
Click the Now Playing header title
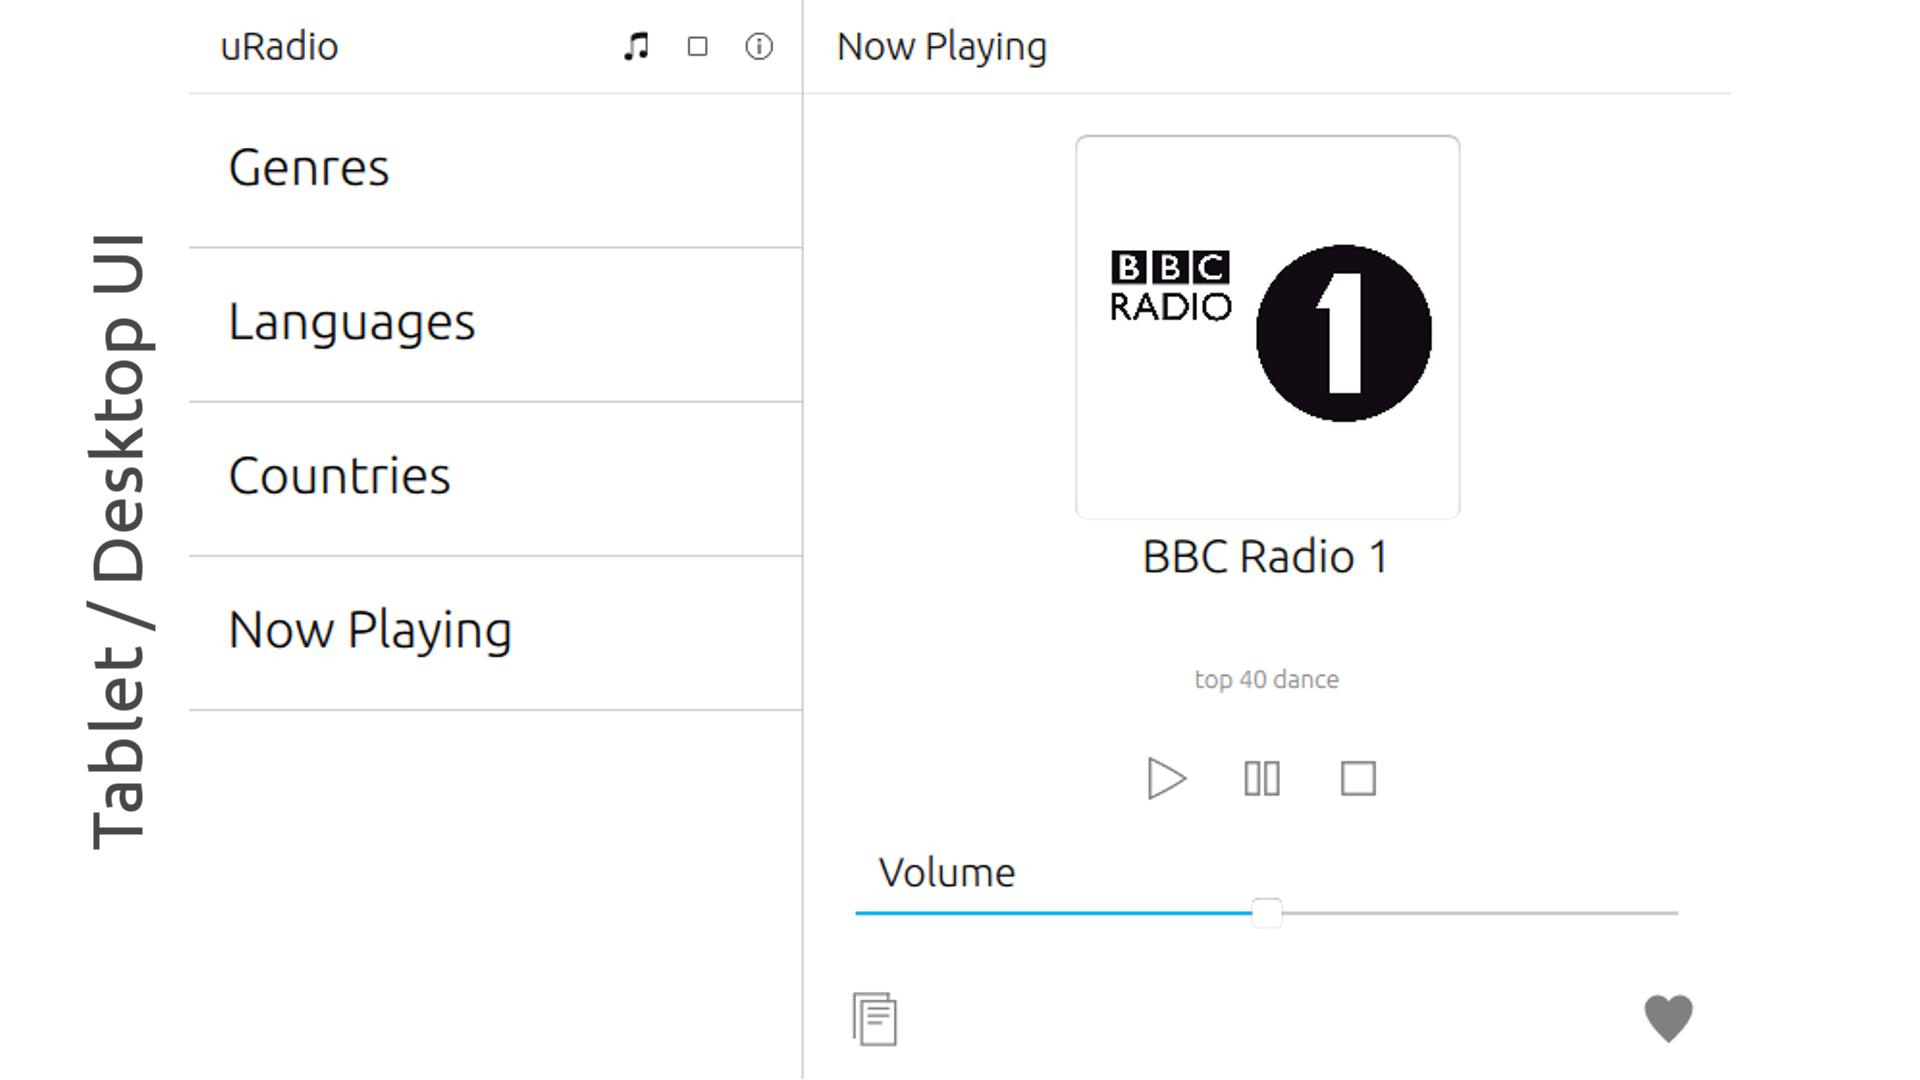(941, 47)
